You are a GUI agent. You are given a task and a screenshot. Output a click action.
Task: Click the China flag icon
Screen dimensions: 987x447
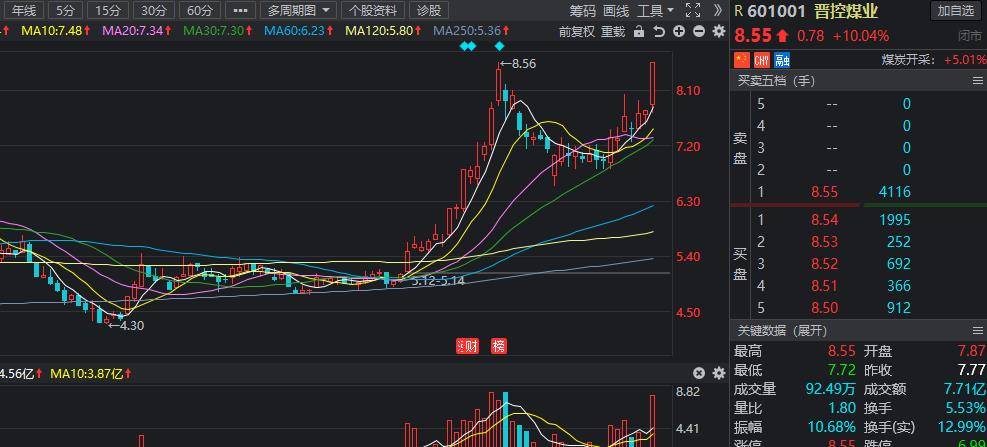(742, 59)
